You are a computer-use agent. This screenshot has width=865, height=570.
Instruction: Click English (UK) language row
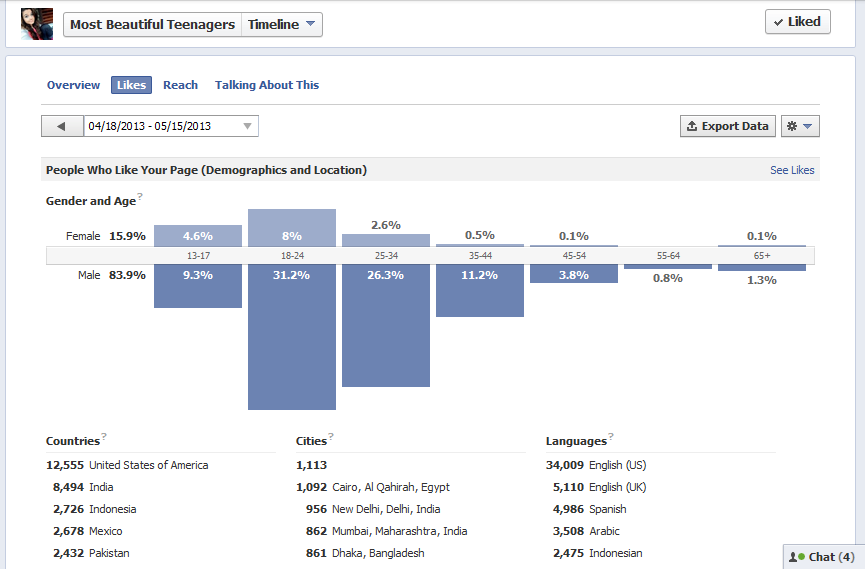point(600,487)
